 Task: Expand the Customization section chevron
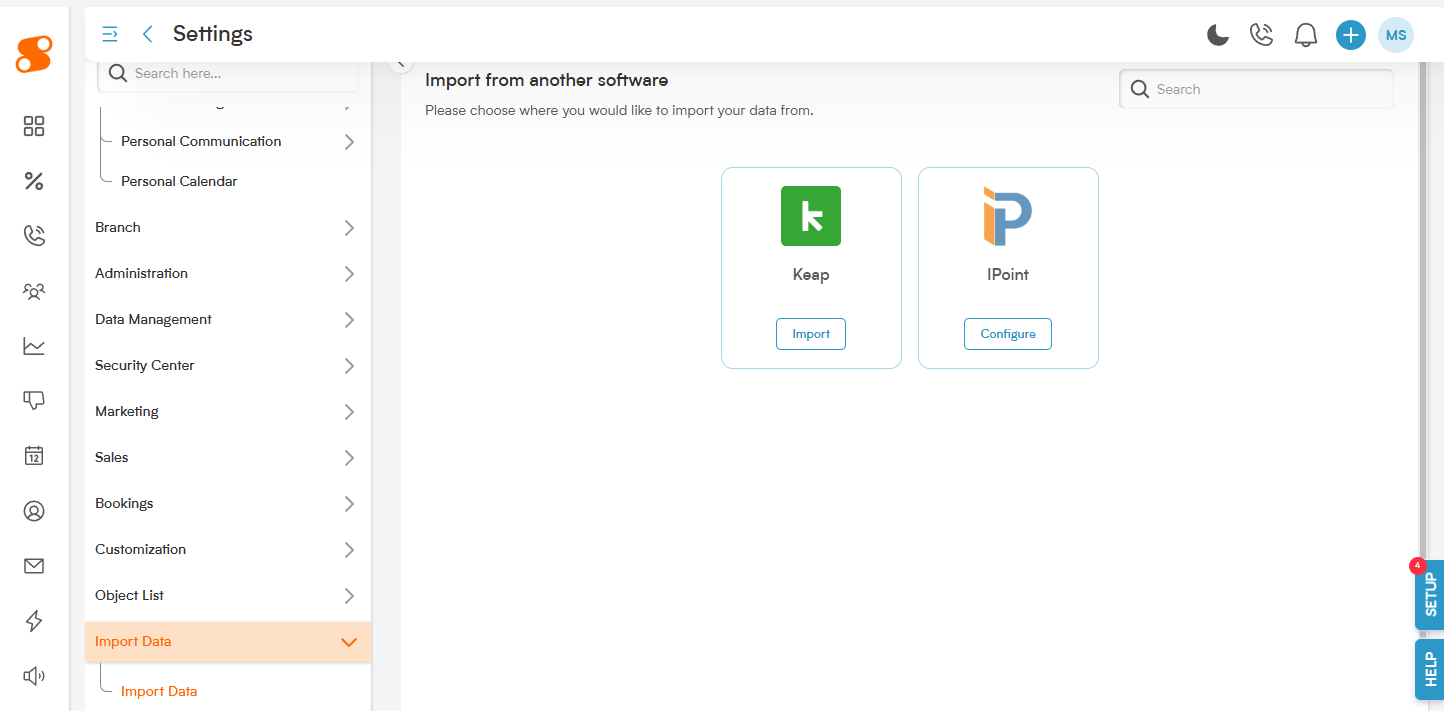pyautogui.click(x=349, y=550)
